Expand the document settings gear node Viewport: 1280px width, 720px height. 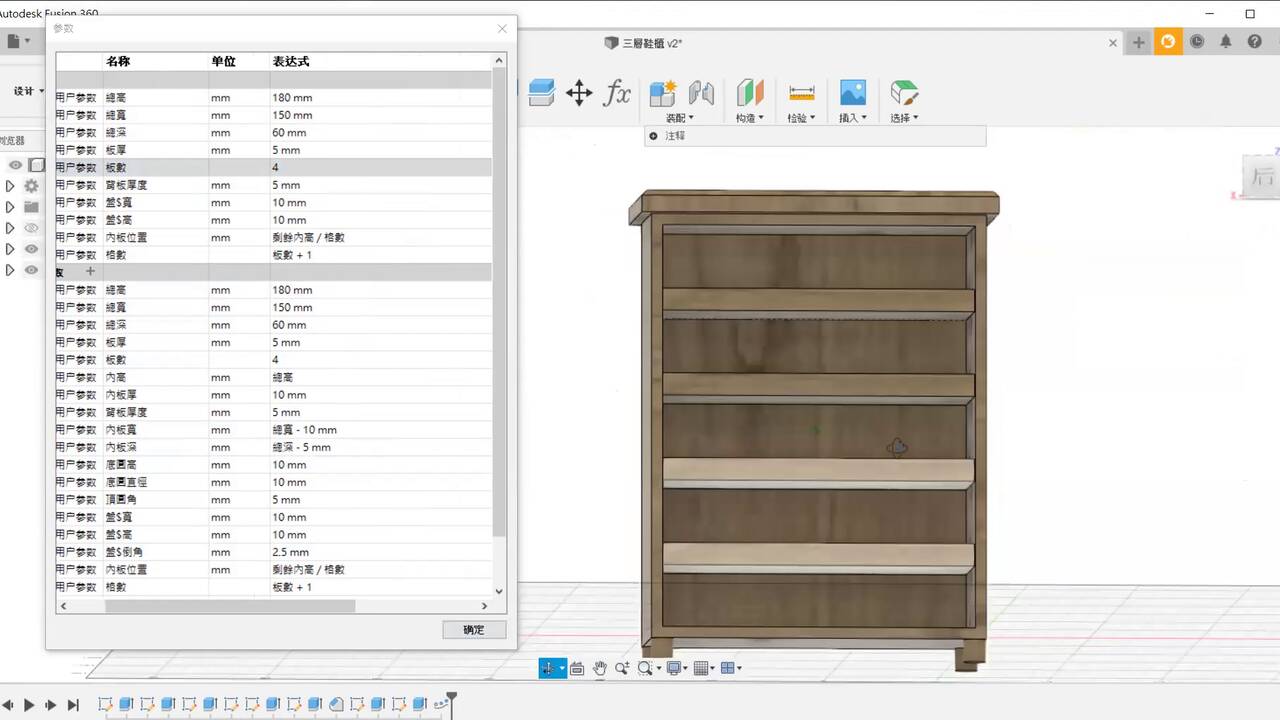pos(10,186)
